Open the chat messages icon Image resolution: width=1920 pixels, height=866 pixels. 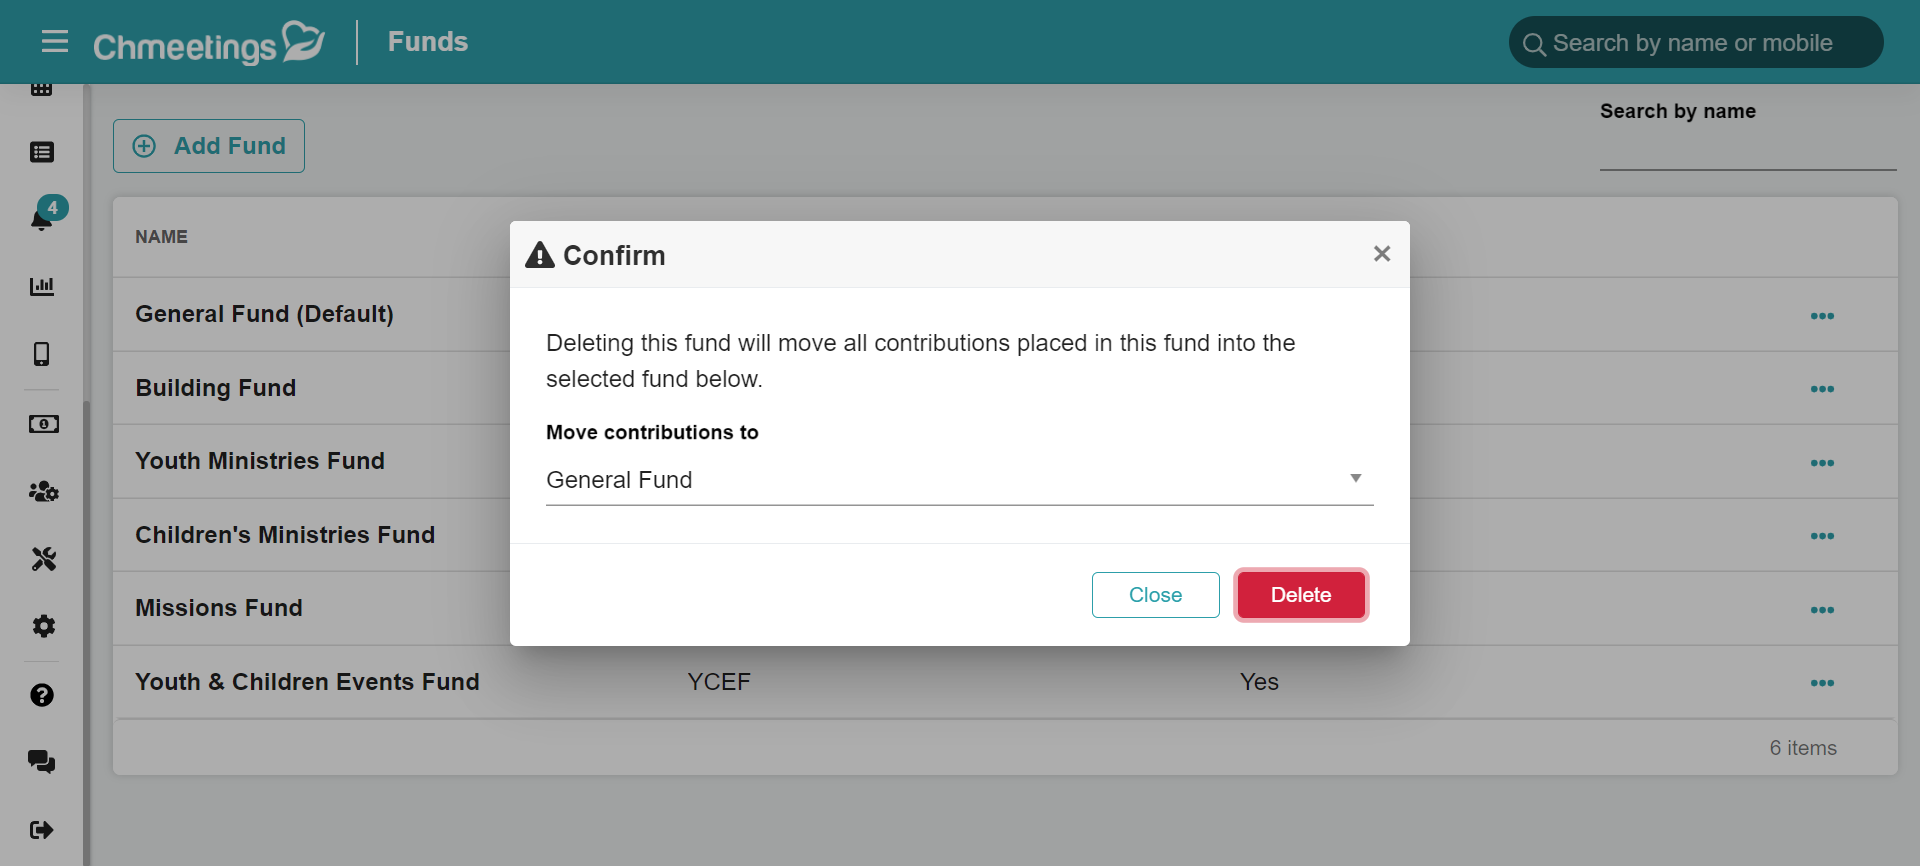[x=42, y=762]
